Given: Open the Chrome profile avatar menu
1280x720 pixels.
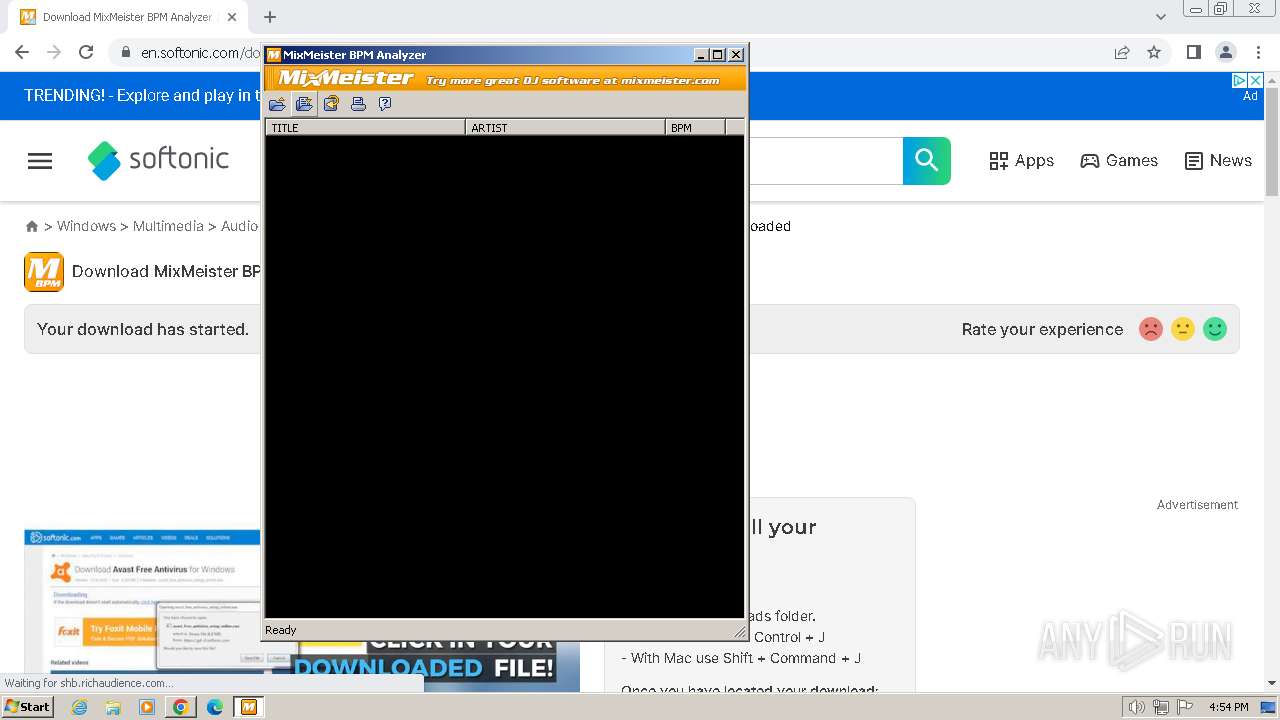Looking at the screenshot, I should (x=1225, y=52).
